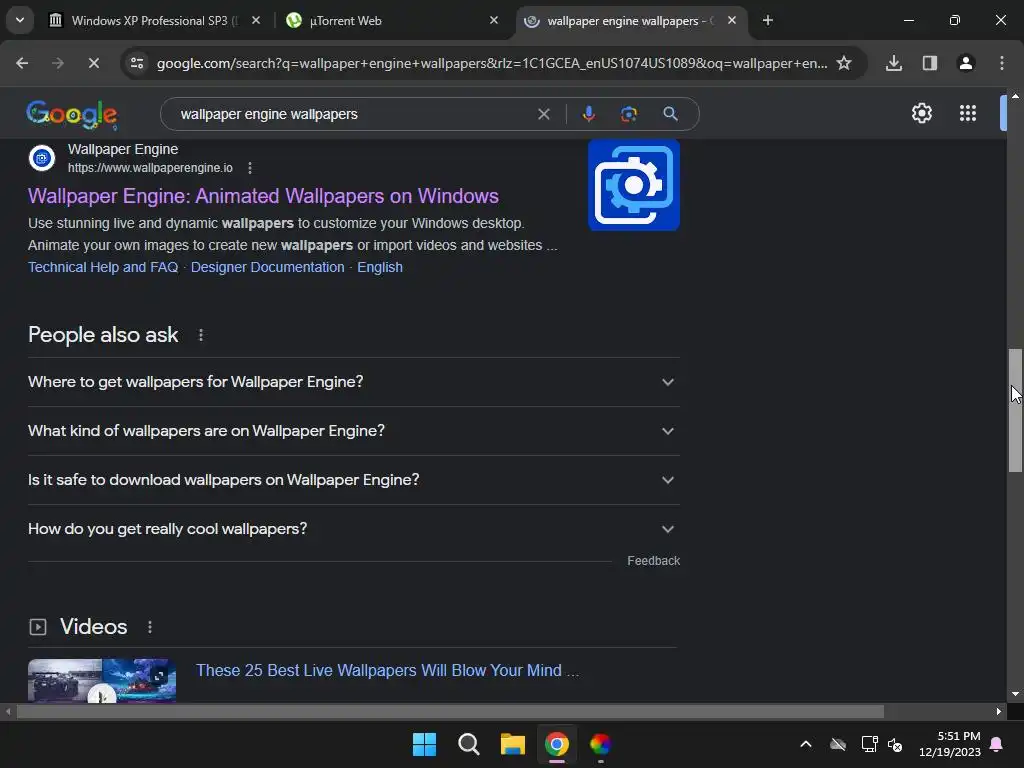Open the English sitelink
1024x768 pixels.
click(x=380, y=267)
